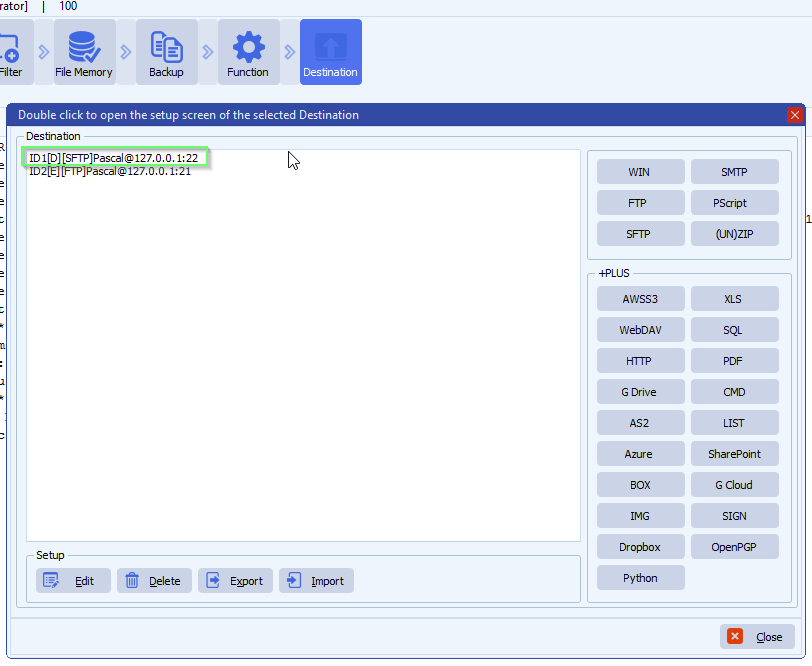Add an (UN)ZIP destination
812x666 pixels.
pyautogui.click(x=734, y=234)
